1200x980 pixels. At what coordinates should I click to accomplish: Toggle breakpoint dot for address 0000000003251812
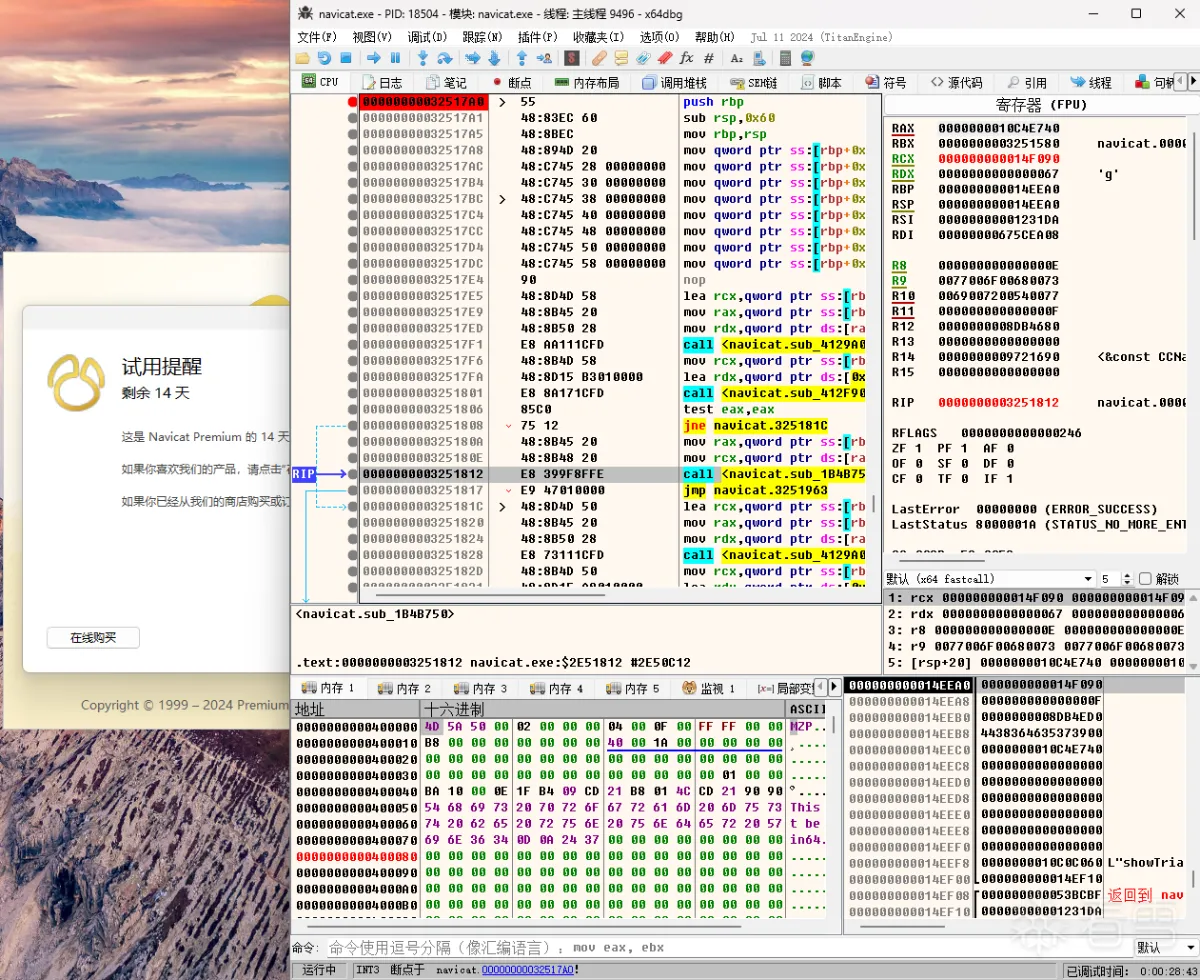coord(352,474)
